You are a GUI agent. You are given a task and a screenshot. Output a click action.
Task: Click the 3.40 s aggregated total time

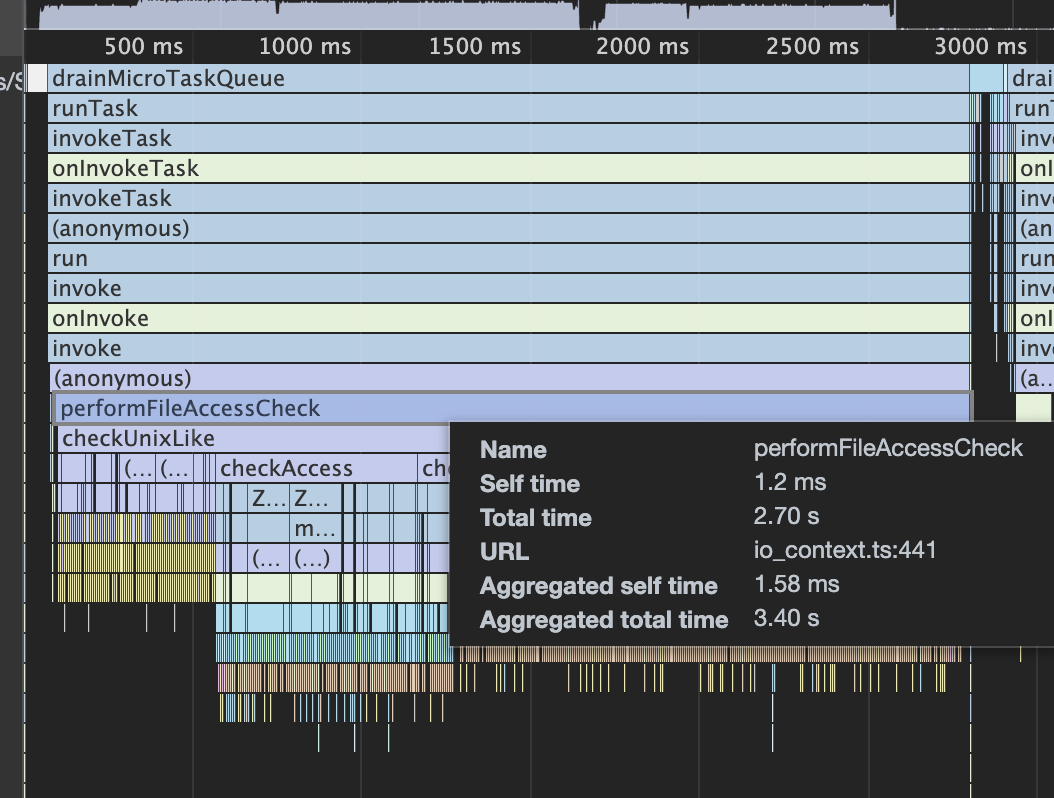[786, 618]
